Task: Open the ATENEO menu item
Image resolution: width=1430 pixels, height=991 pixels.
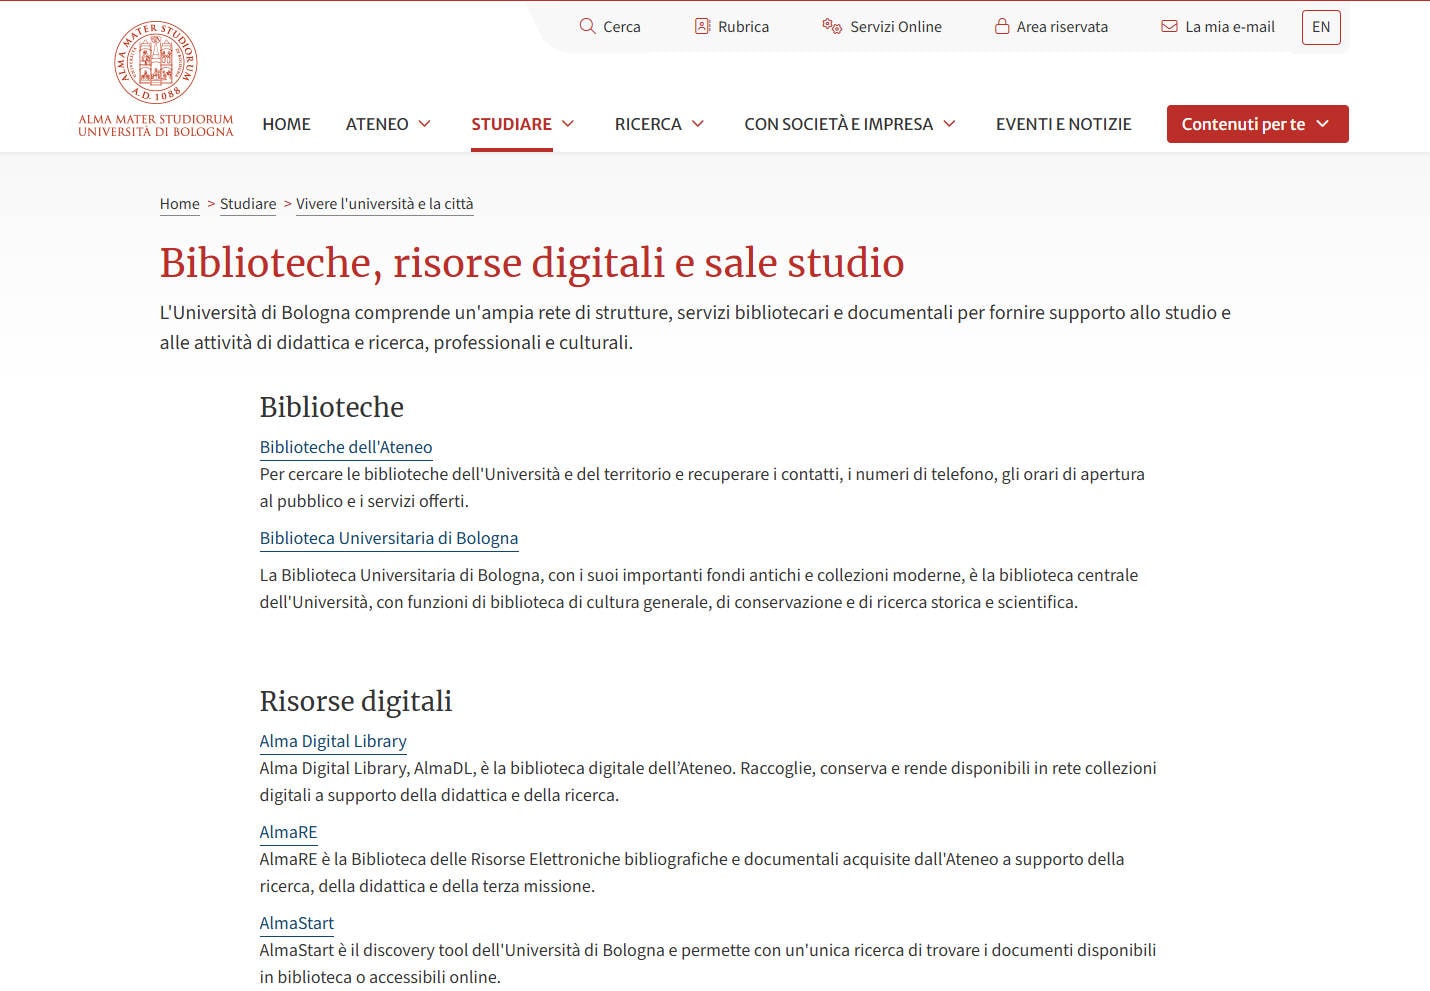Action: coord(377,124)
